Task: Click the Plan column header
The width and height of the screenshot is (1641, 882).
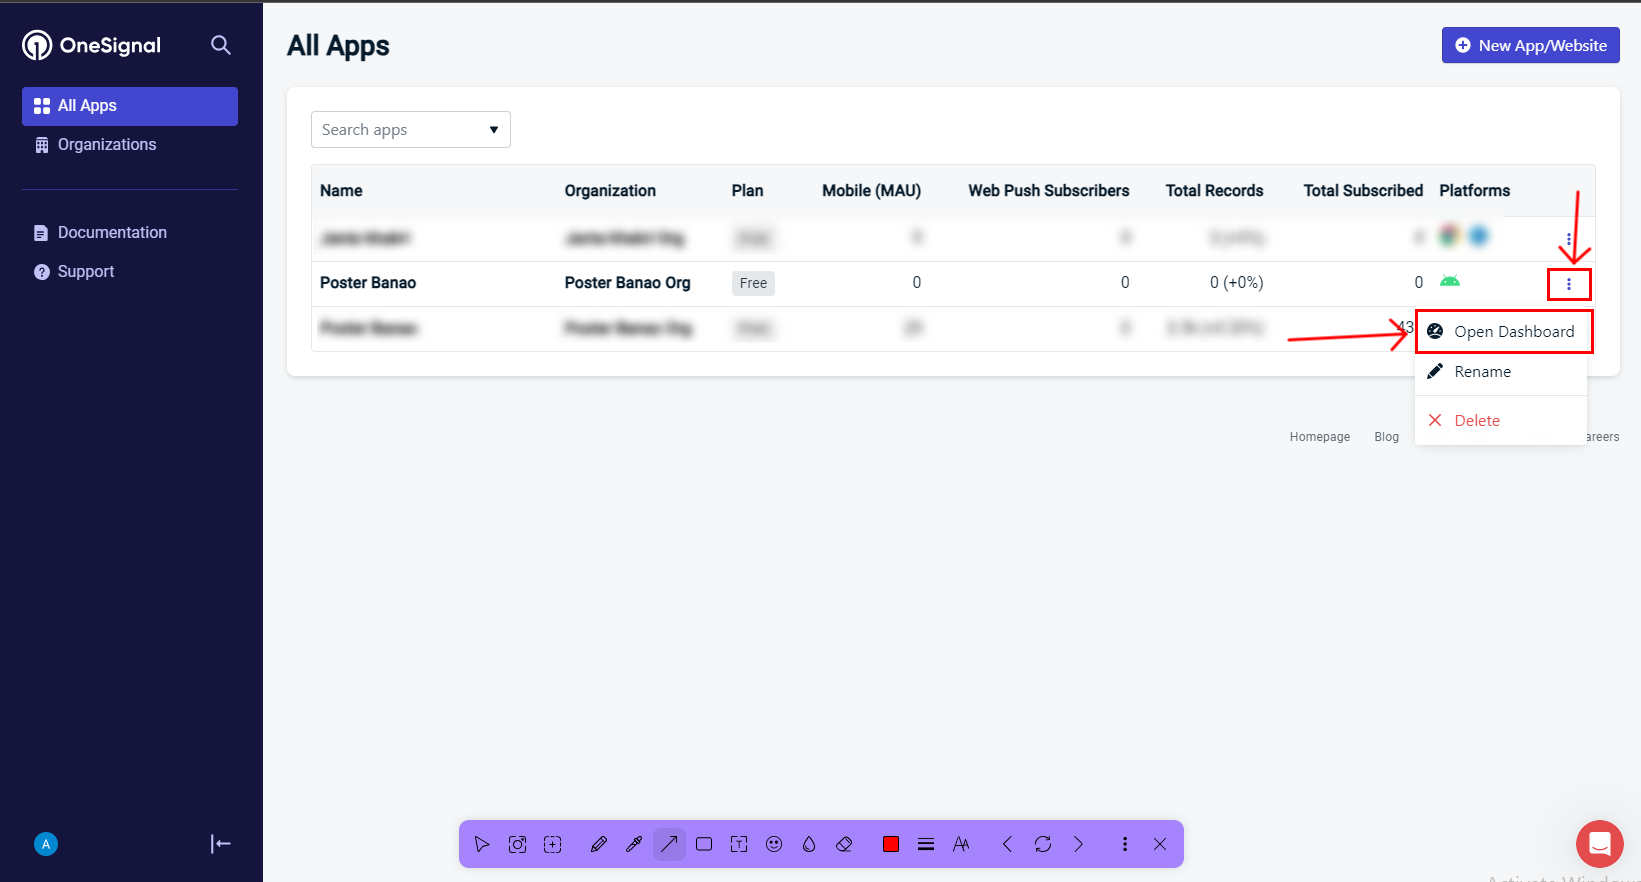Action: pos(747,191)
